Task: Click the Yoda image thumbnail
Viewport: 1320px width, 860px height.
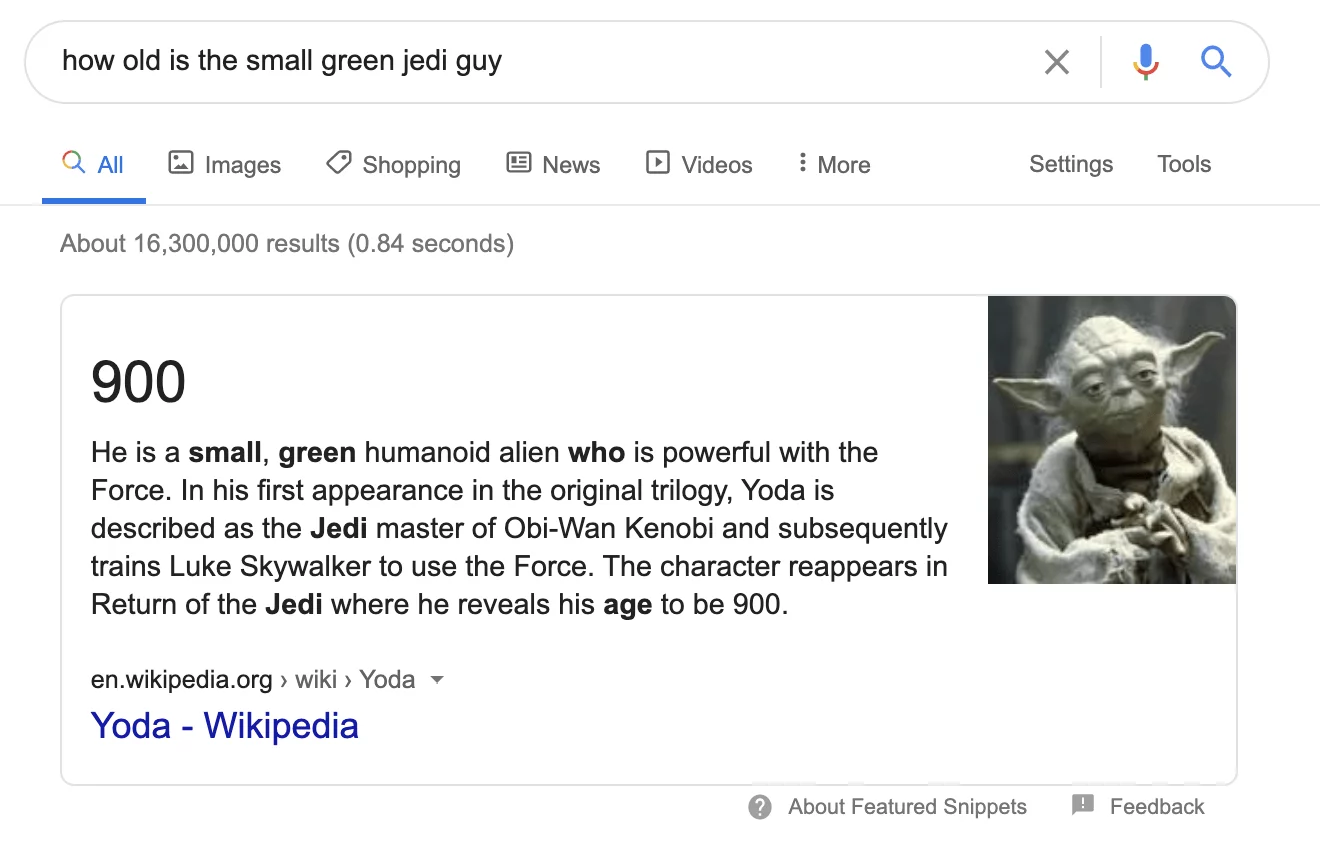Action: point(1111,439)
